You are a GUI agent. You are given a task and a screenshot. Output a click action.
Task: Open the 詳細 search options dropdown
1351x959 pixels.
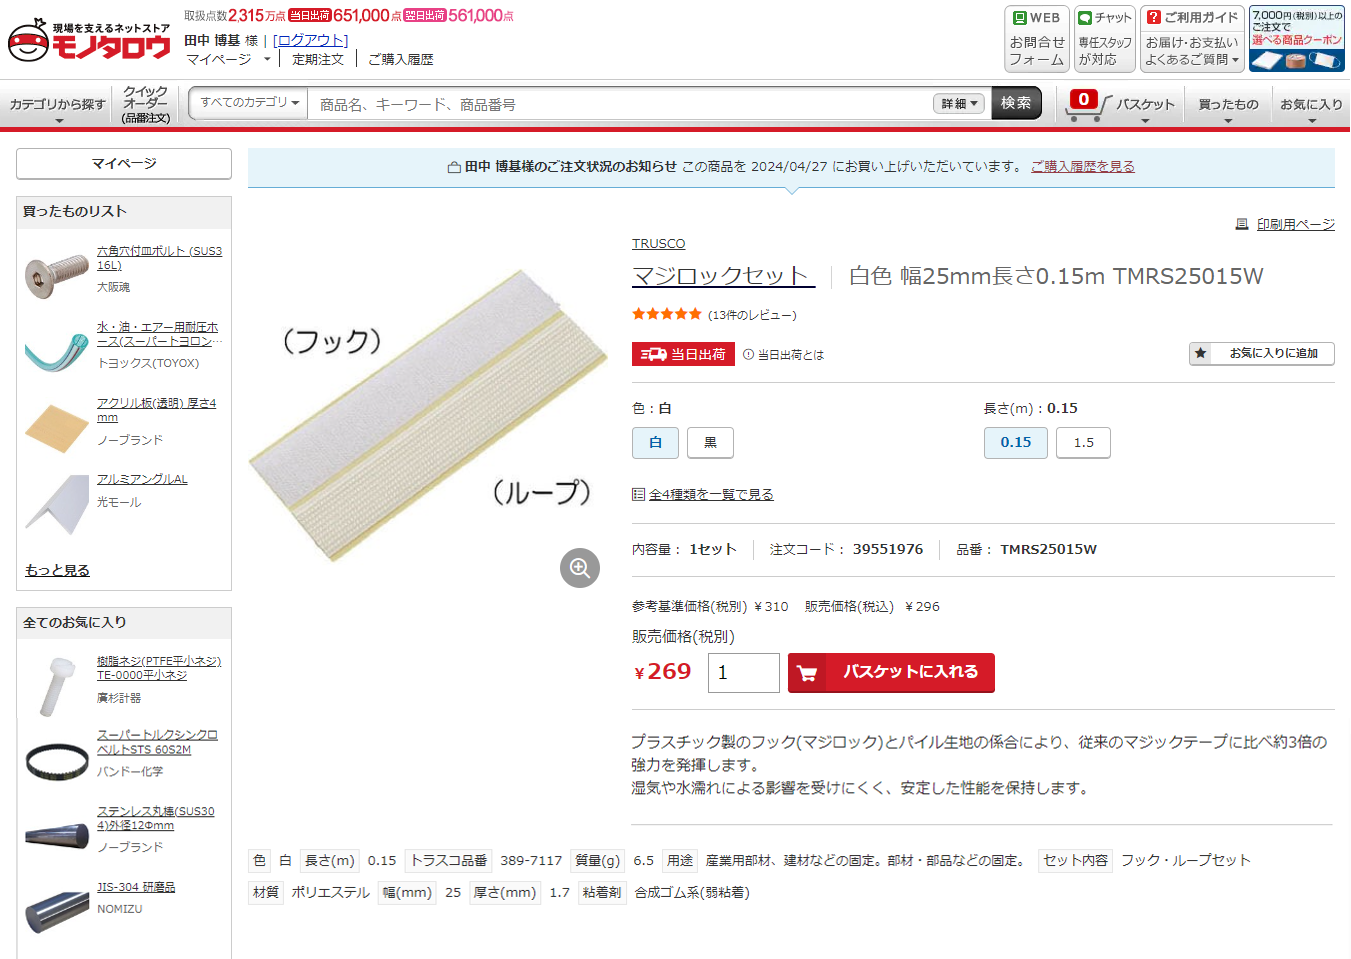coord(960,104)
